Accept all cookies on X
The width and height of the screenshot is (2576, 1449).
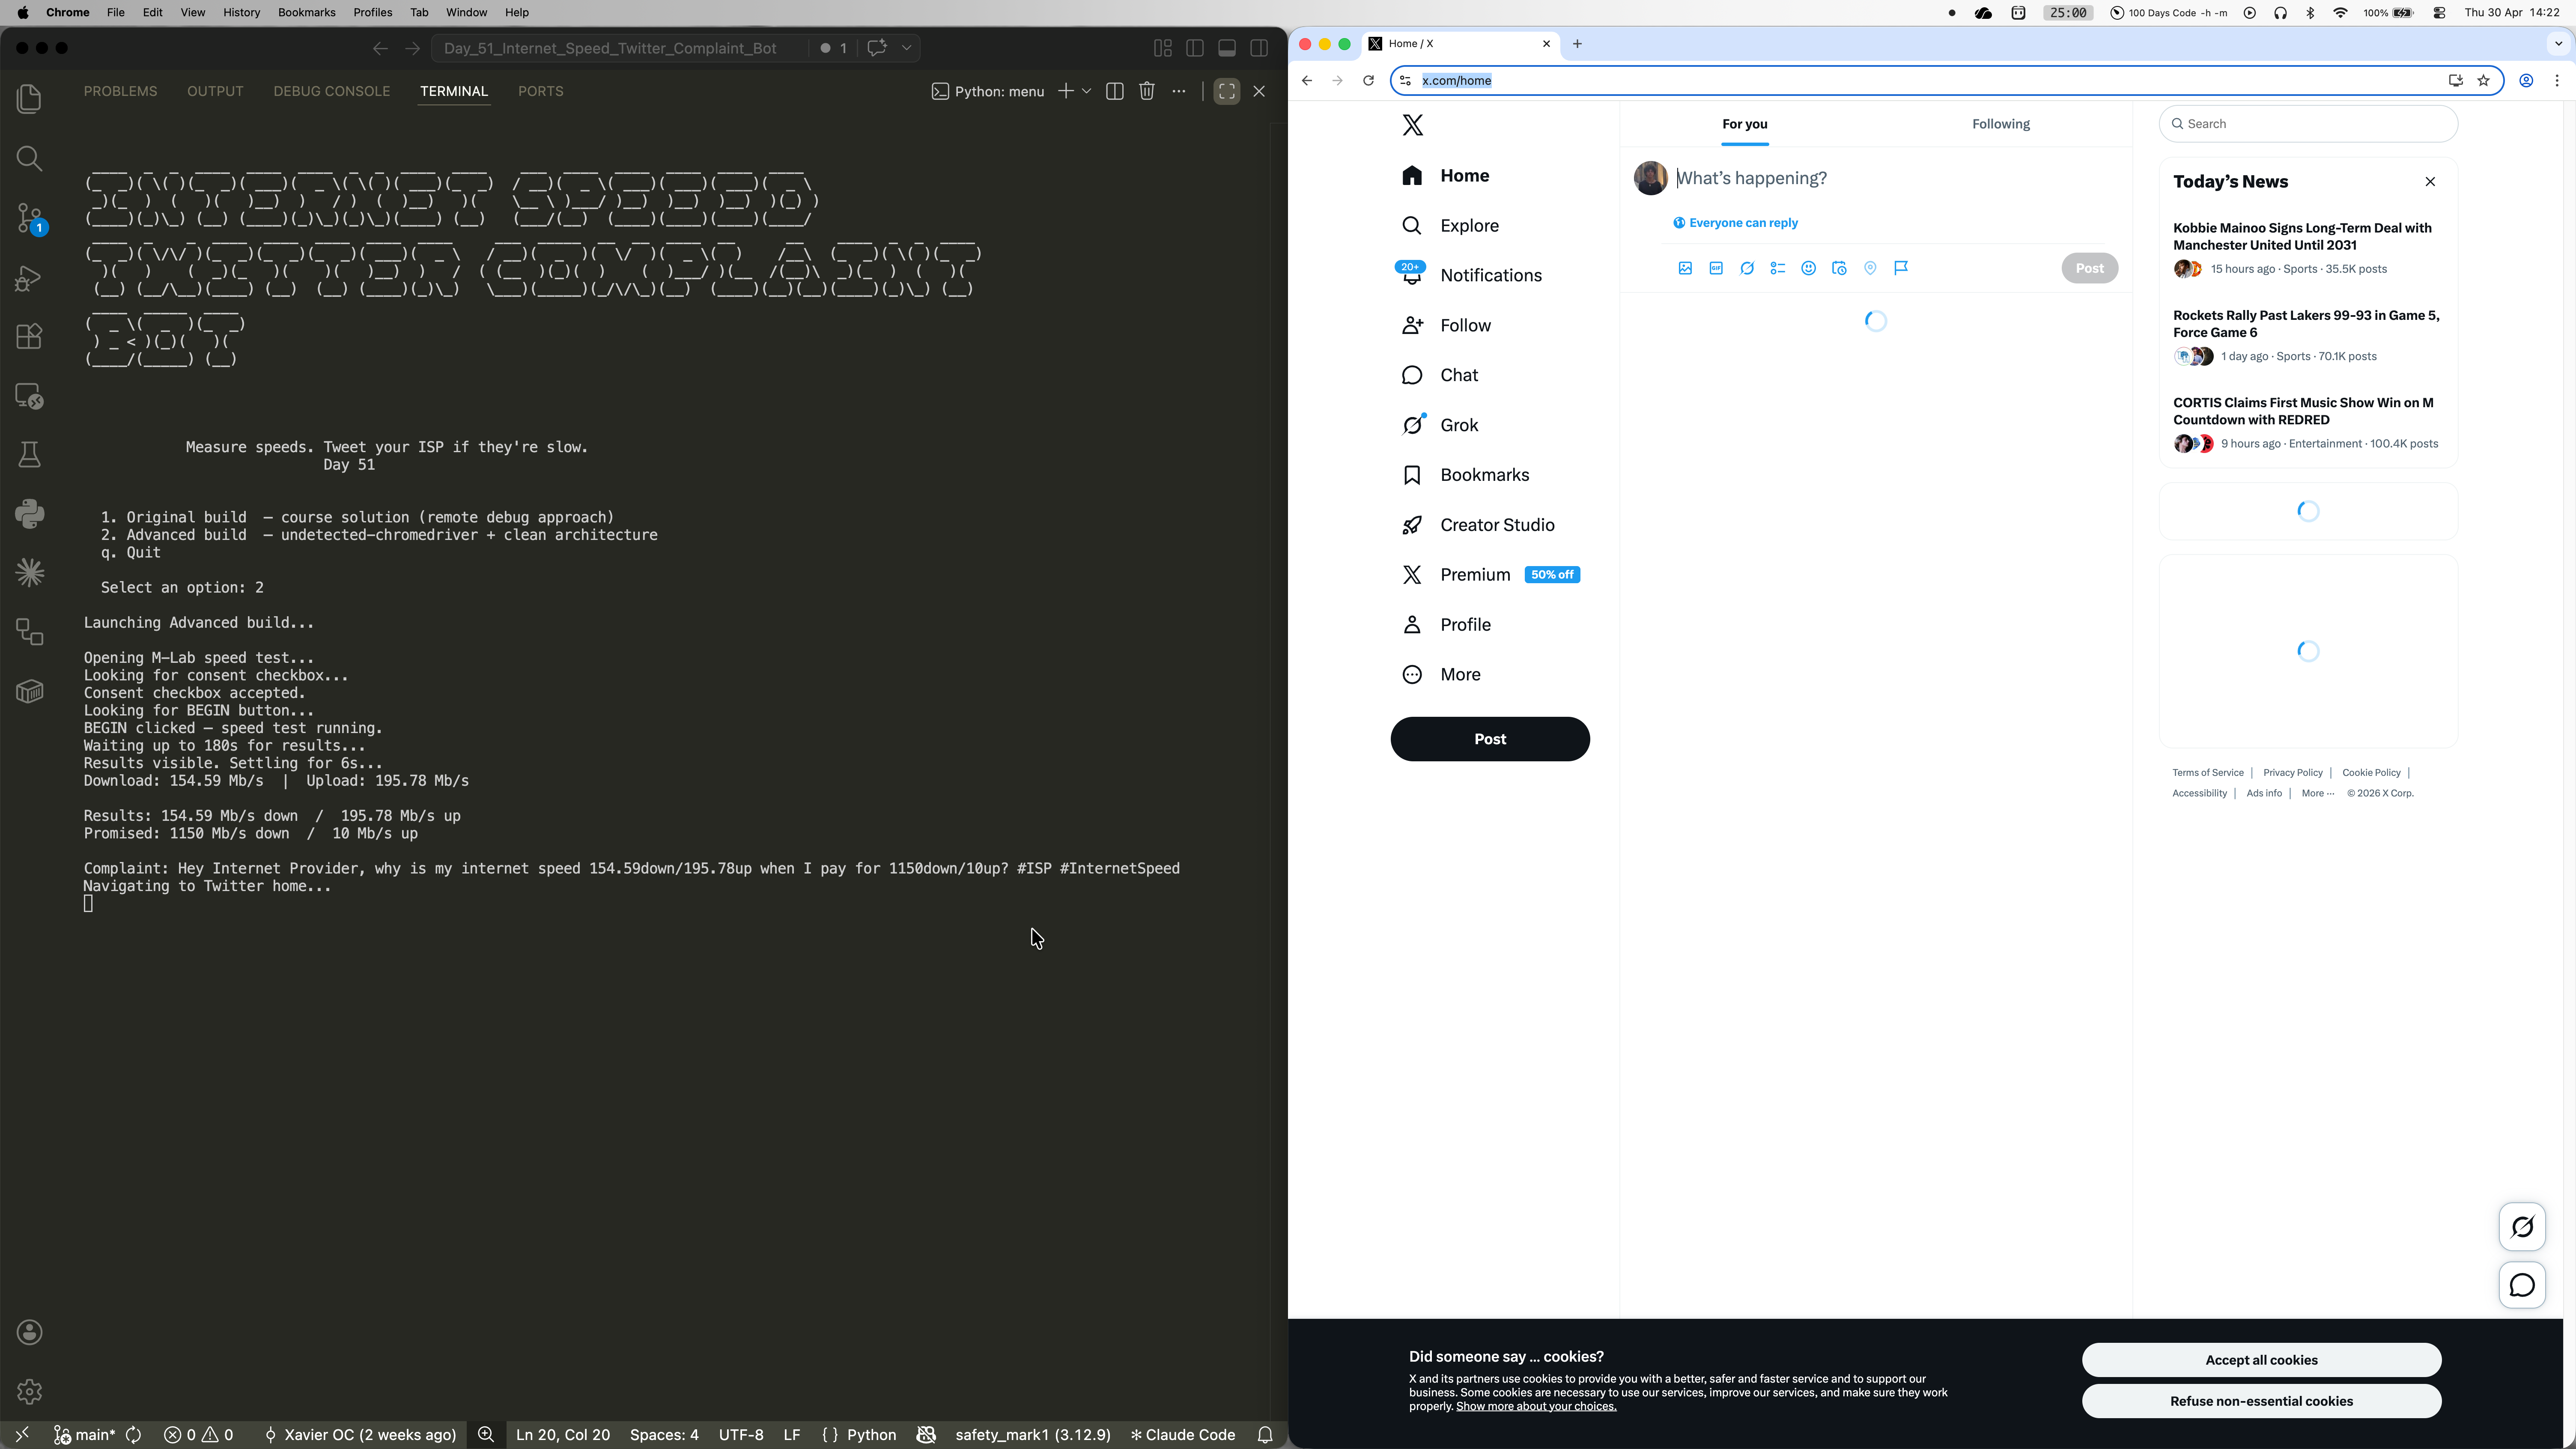pyautogui.click(x=2261, y=1360)
